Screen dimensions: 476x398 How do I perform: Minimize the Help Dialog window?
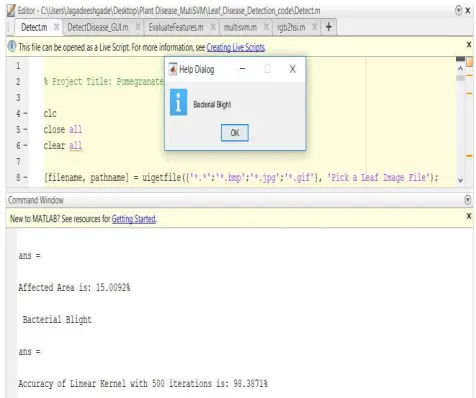point(243,69)
